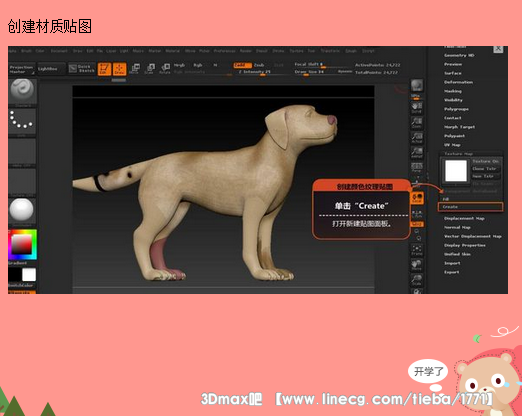Toggle Dynamic draw size
522x416 pixels.
(345, 71)
